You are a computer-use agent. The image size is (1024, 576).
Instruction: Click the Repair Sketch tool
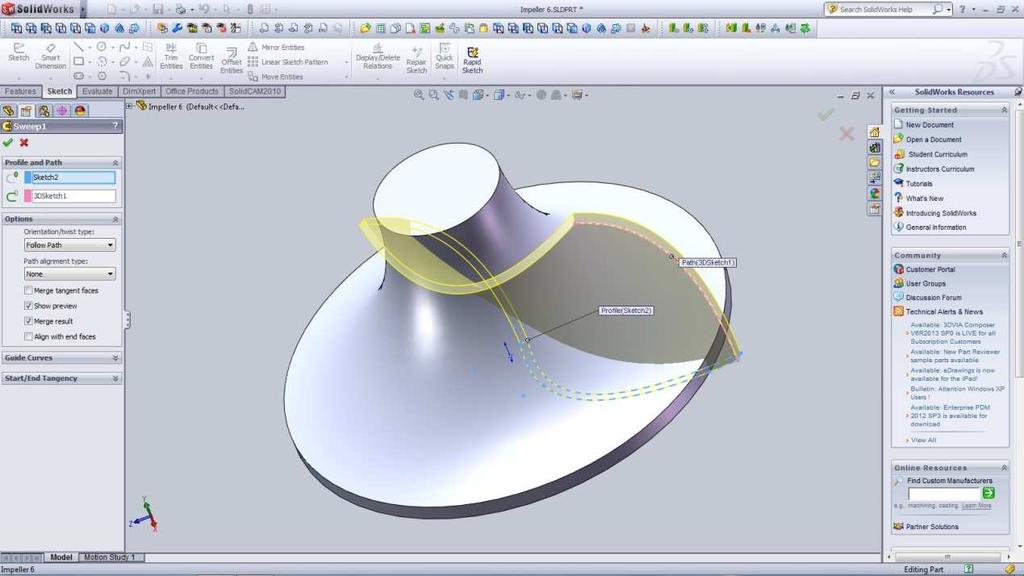point(417,60)
